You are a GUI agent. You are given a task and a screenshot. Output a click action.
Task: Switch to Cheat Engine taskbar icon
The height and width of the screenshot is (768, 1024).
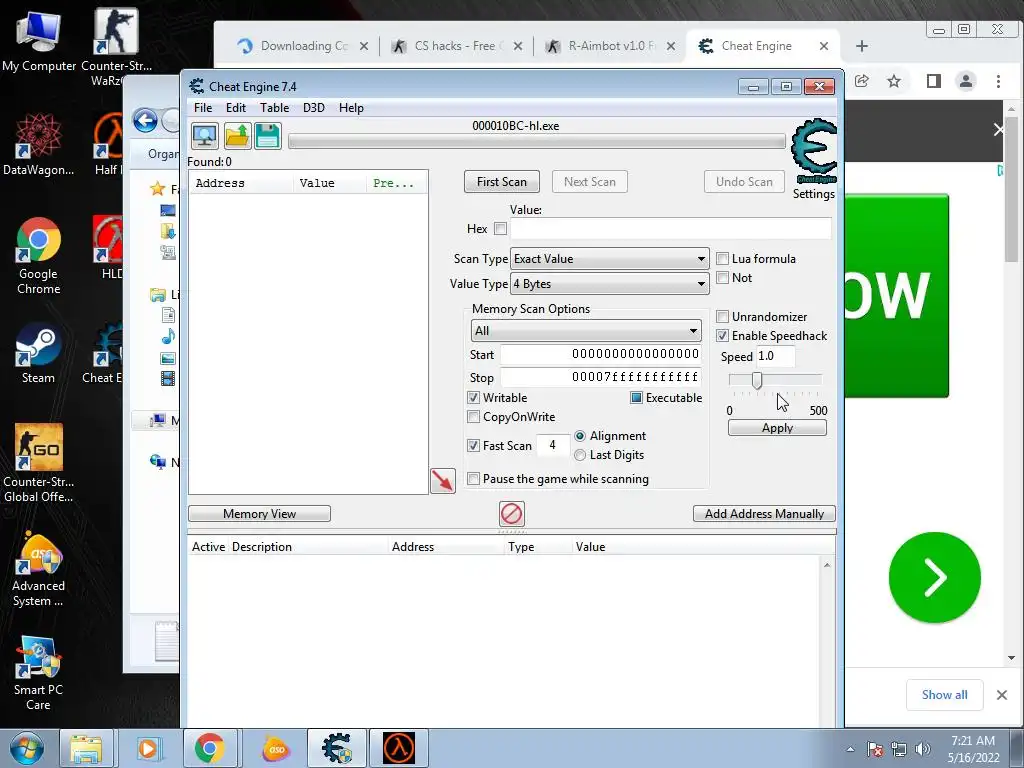[x=337, y=748]
